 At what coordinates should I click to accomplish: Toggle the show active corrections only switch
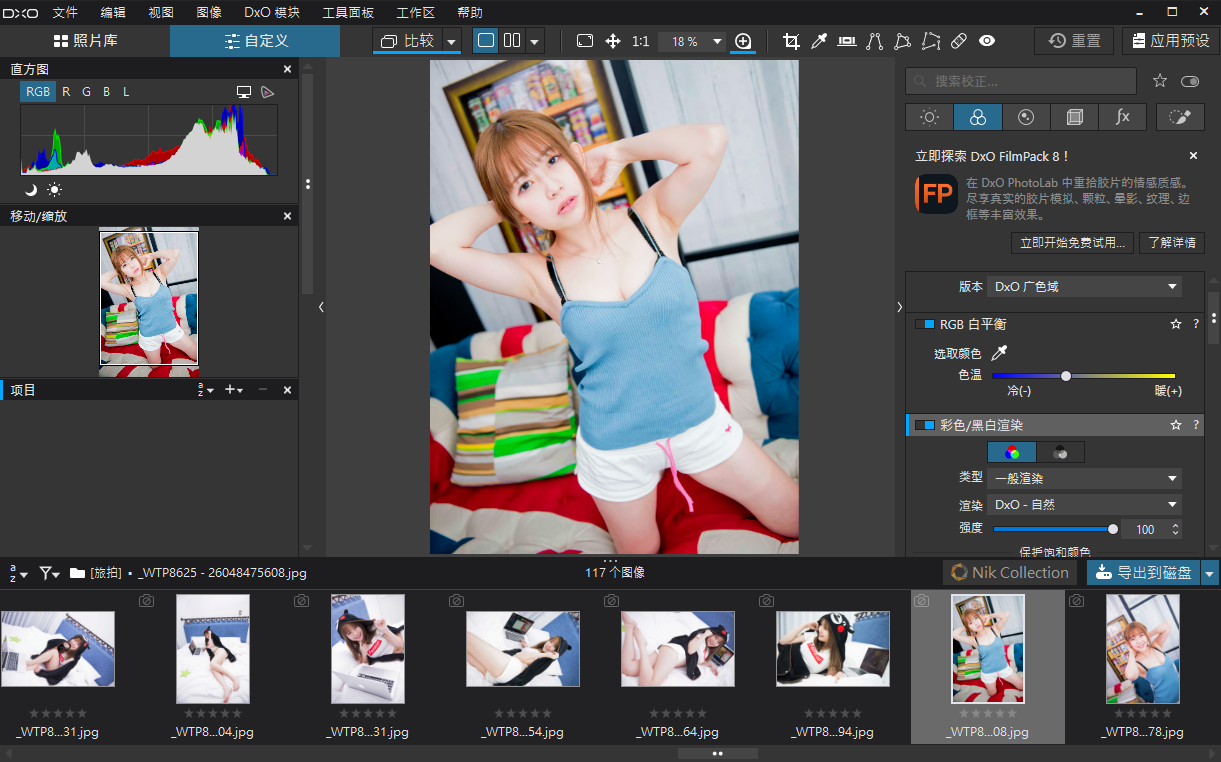[1189, 81]
